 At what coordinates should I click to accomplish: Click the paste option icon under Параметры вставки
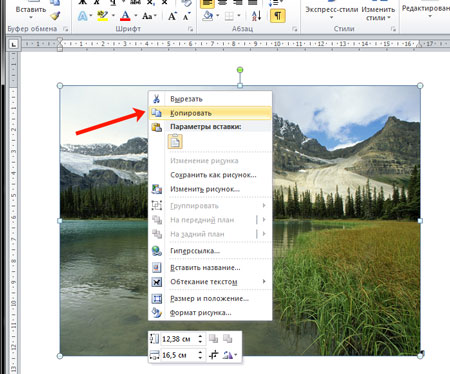tap(175, 141)
